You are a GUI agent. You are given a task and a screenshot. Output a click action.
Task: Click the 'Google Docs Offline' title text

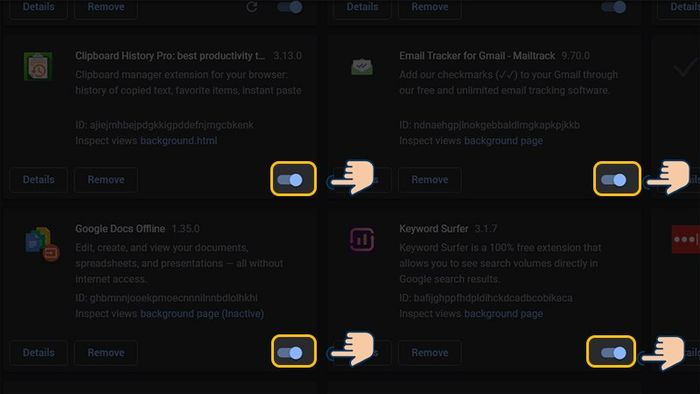pos(120,228)
